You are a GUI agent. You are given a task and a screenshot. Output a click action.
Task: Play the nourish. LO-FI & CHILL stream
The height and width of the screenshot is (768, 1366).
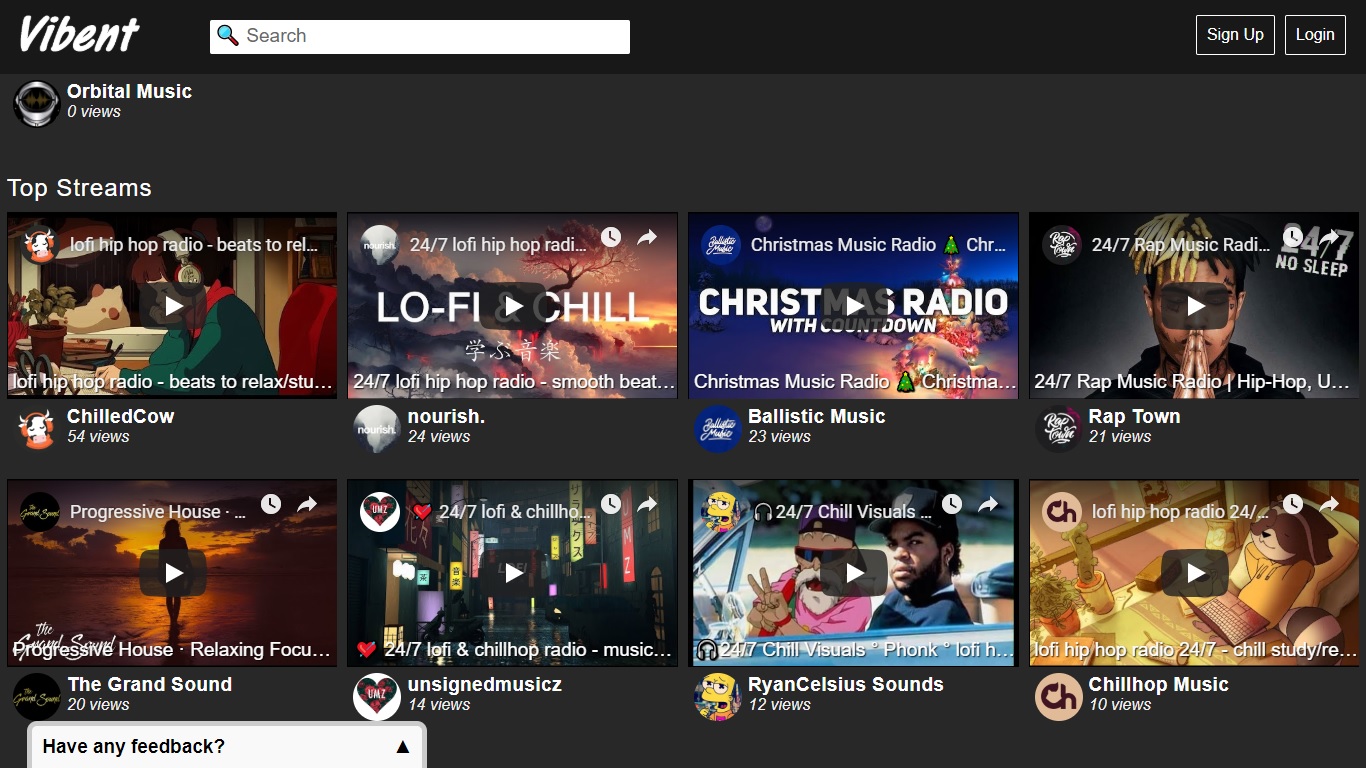[513, 306]
